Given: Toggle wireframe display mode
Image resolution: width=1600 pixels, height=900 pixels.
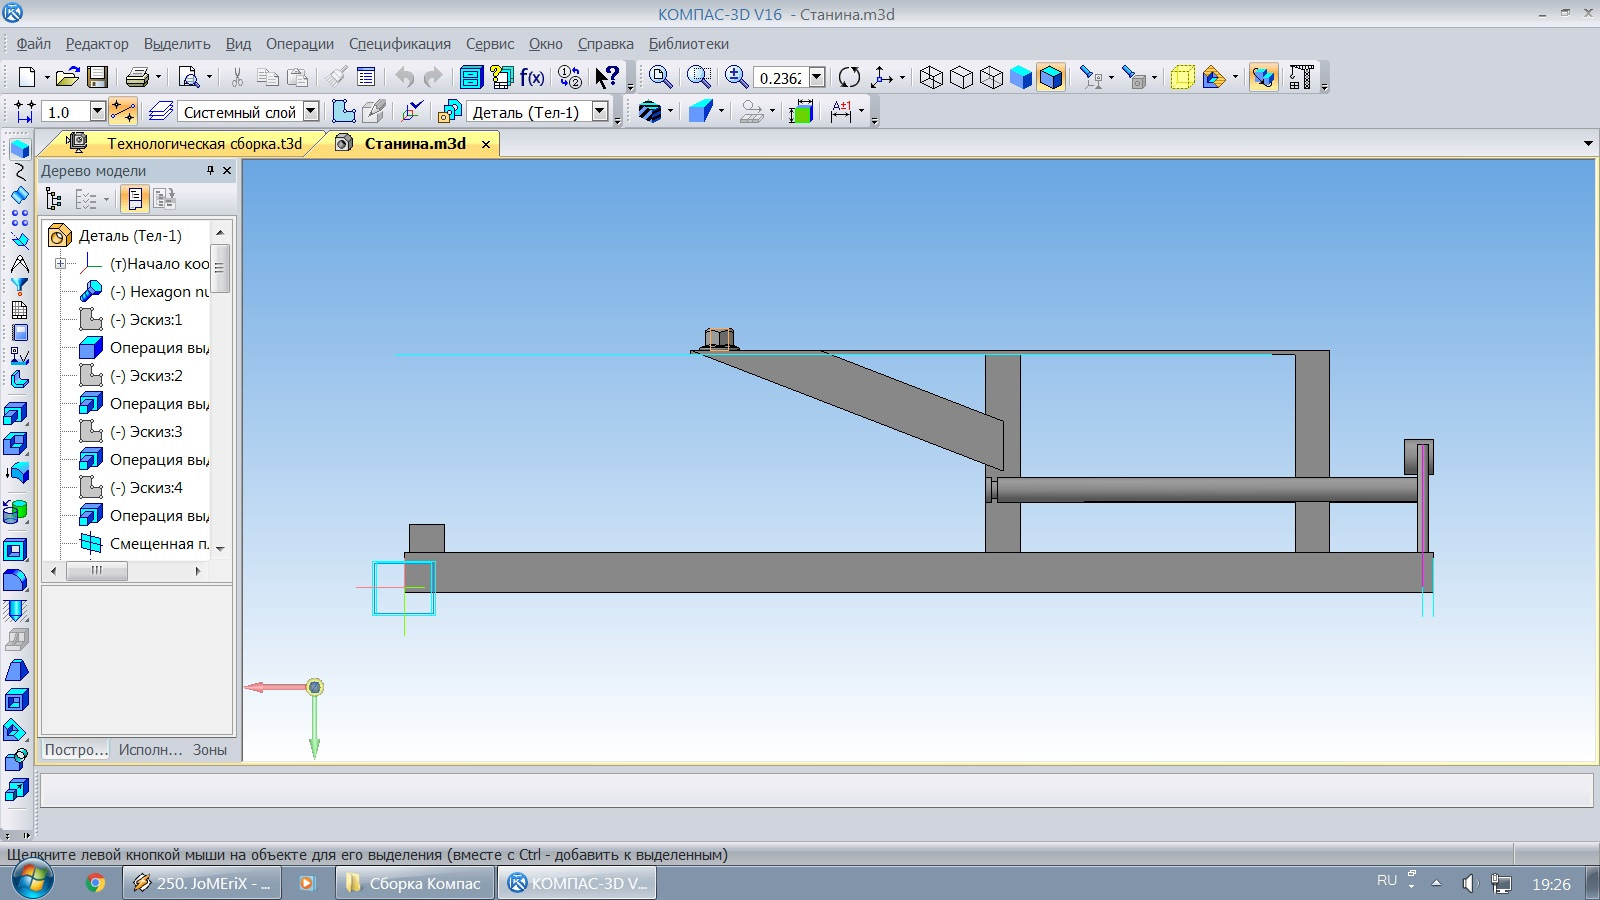Looking at the screenshot, I should (x=931, y=77).
